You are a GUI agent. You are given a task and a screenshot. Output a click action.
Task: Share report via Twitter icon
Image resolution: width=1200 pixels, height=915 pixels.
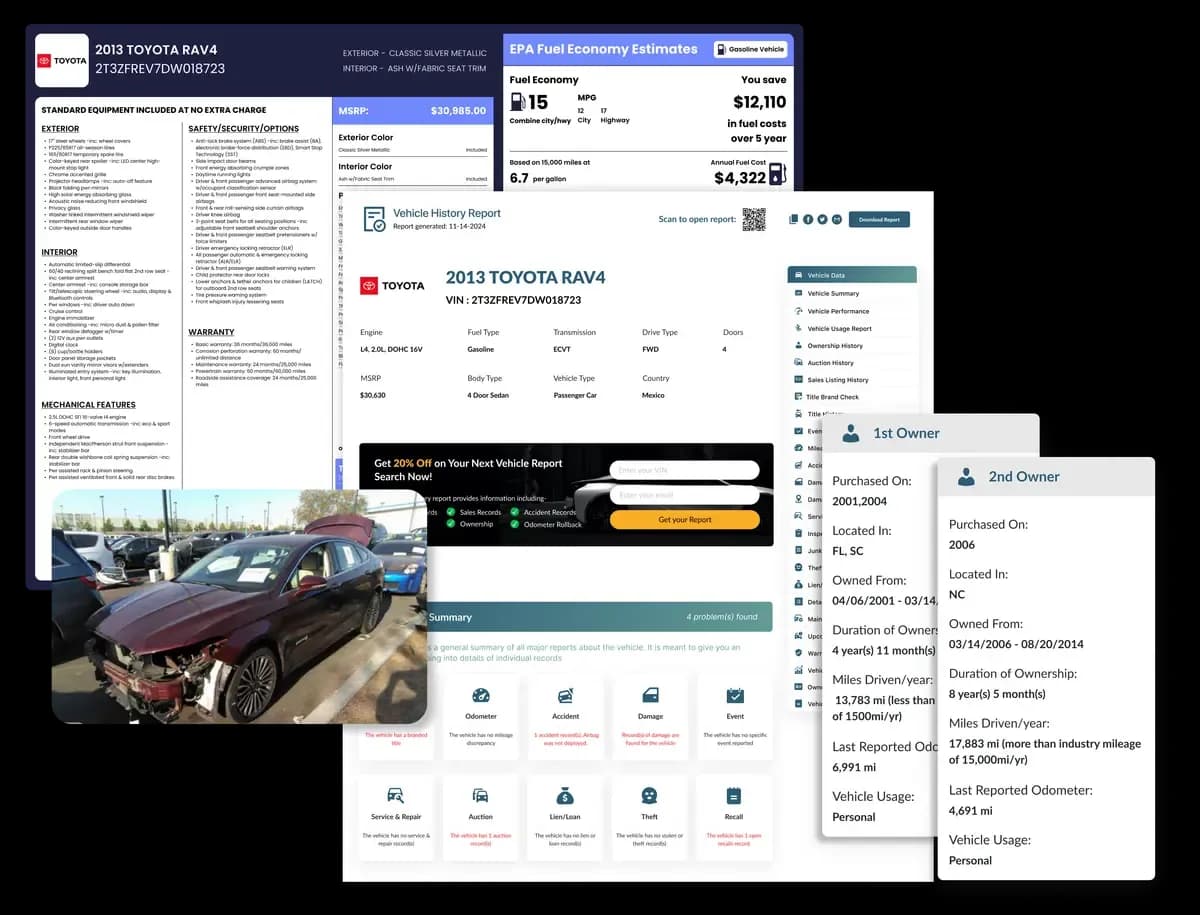pos(822,219)
